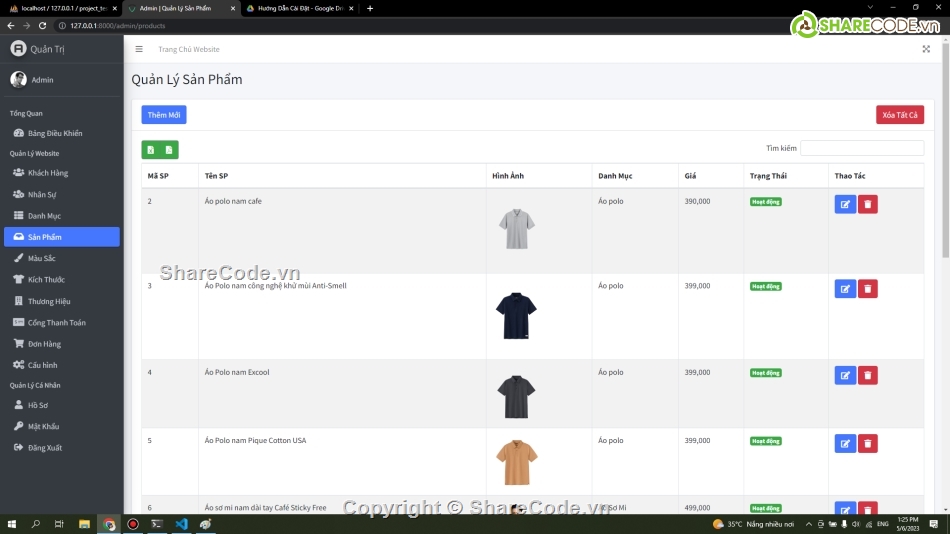Viewport: 950px width, 534px height.
Task: Edit product Áo Polo nam Pique Cotton USA
Action: coord(845,444)
